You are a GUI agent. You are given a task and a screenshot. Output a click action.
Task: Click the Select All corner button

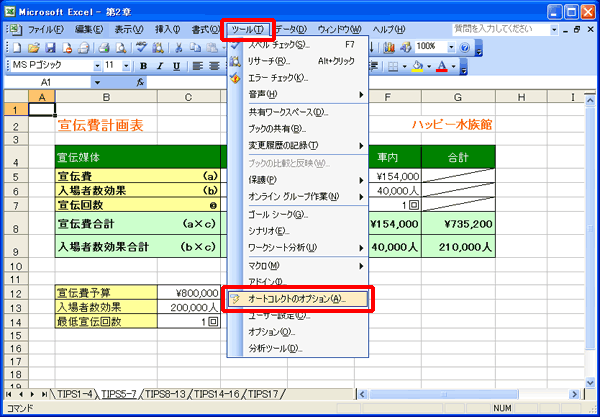[16, 97]
